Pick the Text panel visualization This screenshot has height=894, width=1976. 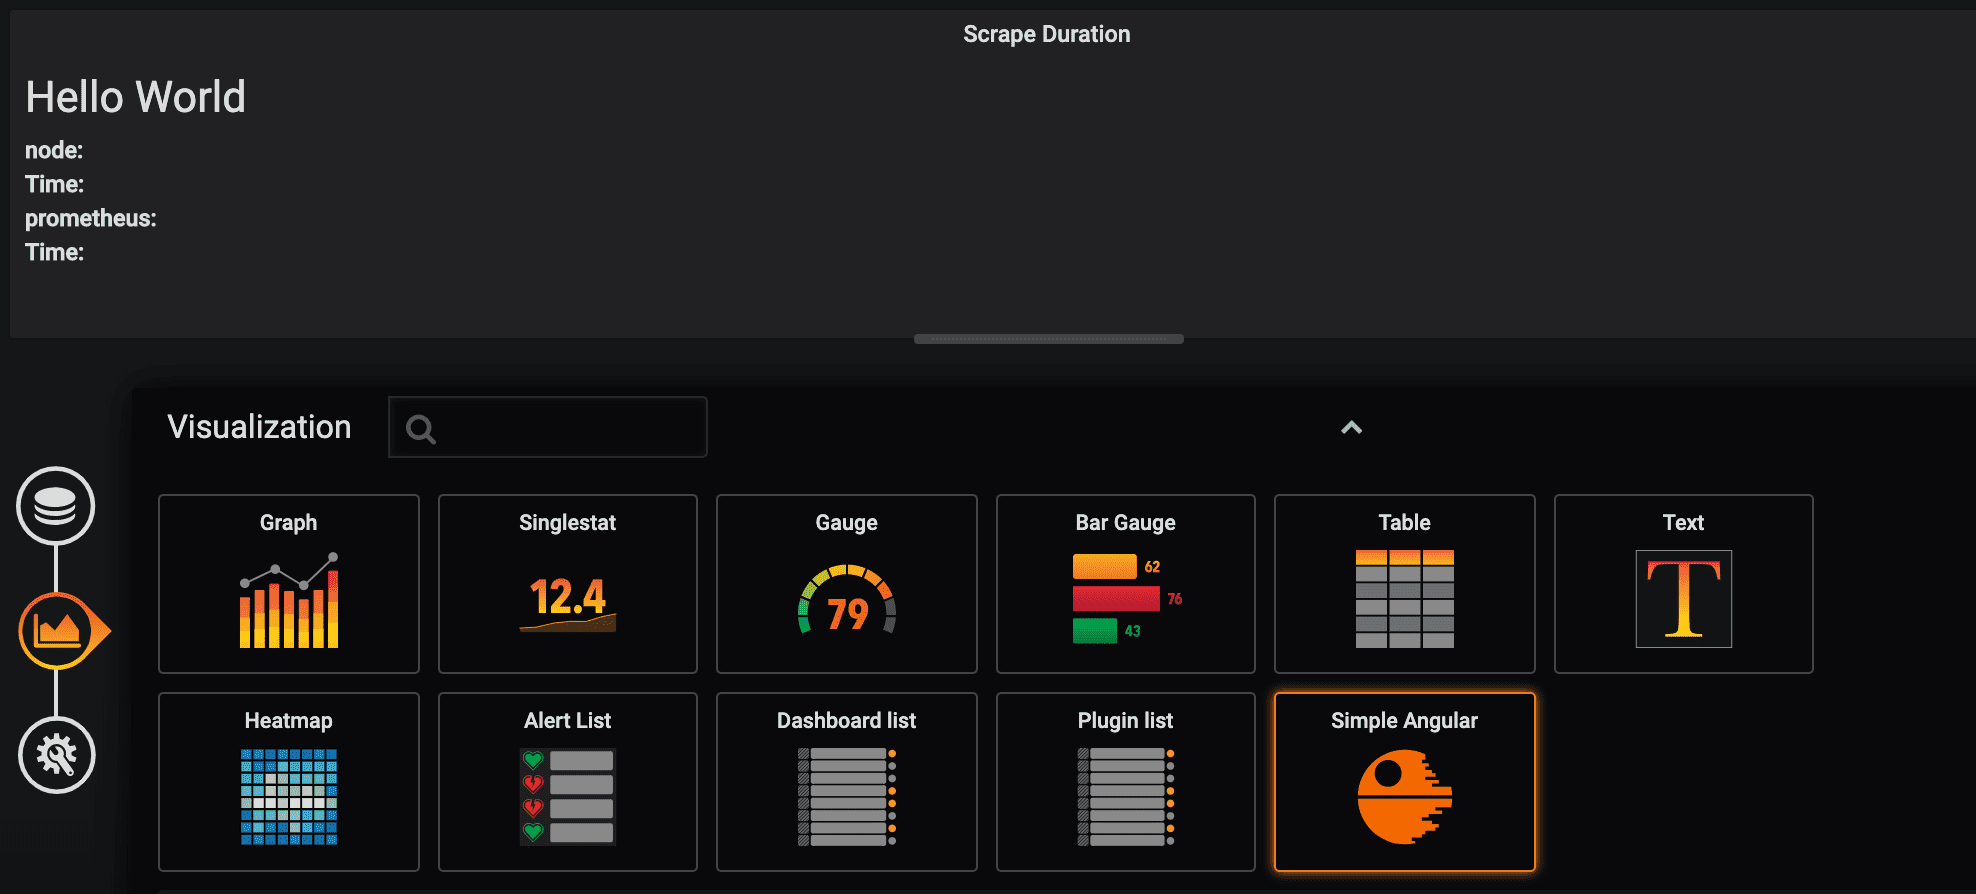click(x=1683, y=584)
